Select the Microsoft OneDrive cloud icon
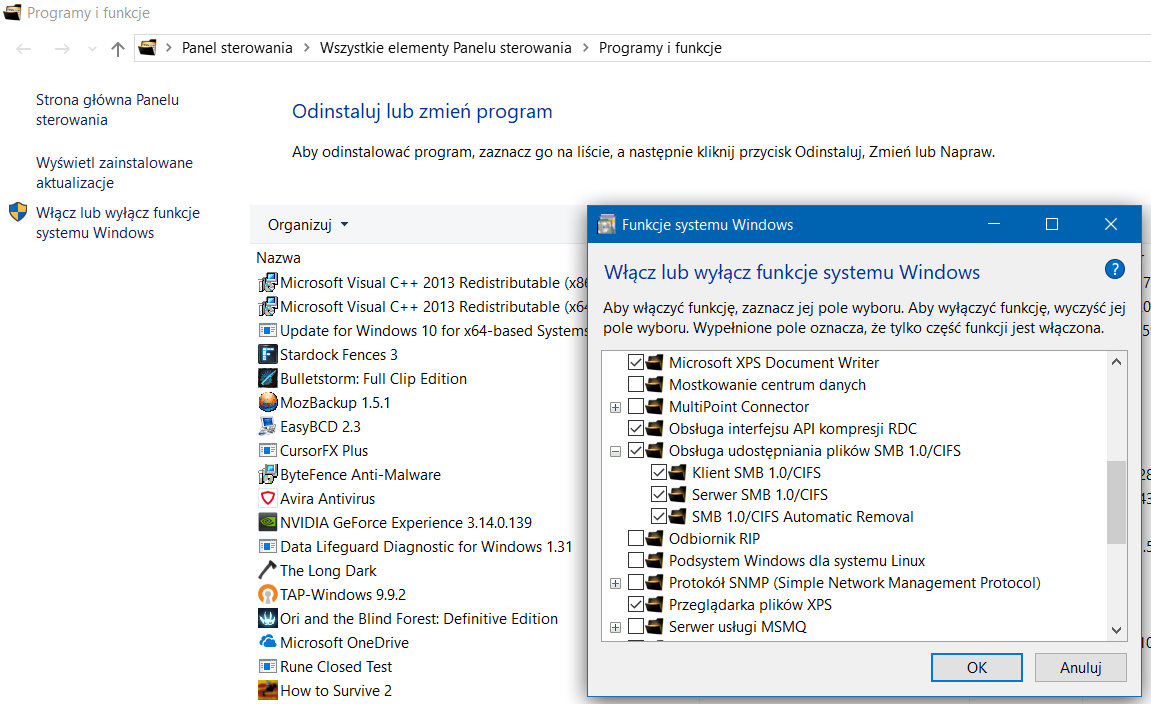The height and width of the screenshot is (704, 1151). coord(268,642)
